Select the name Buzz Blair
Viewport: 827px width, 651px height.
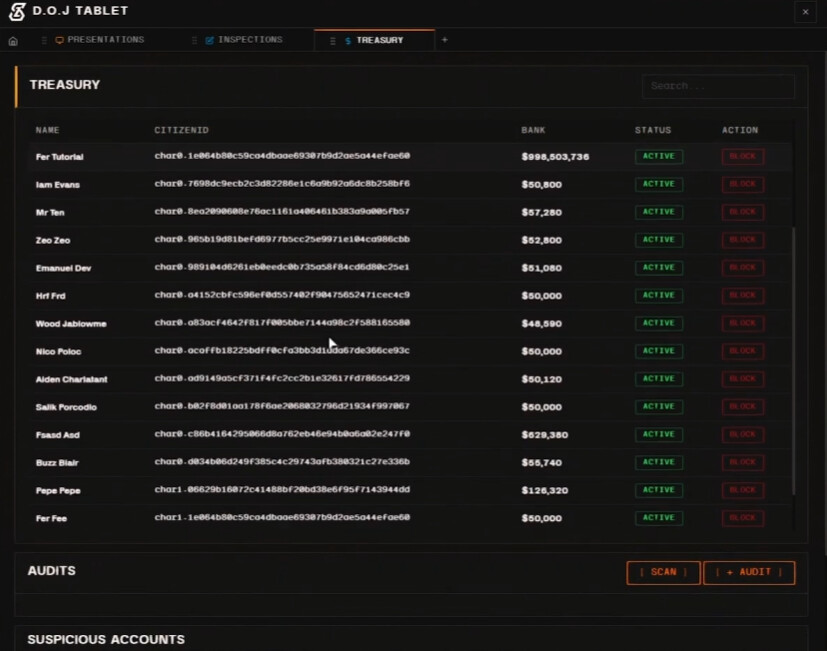[57, 463]
